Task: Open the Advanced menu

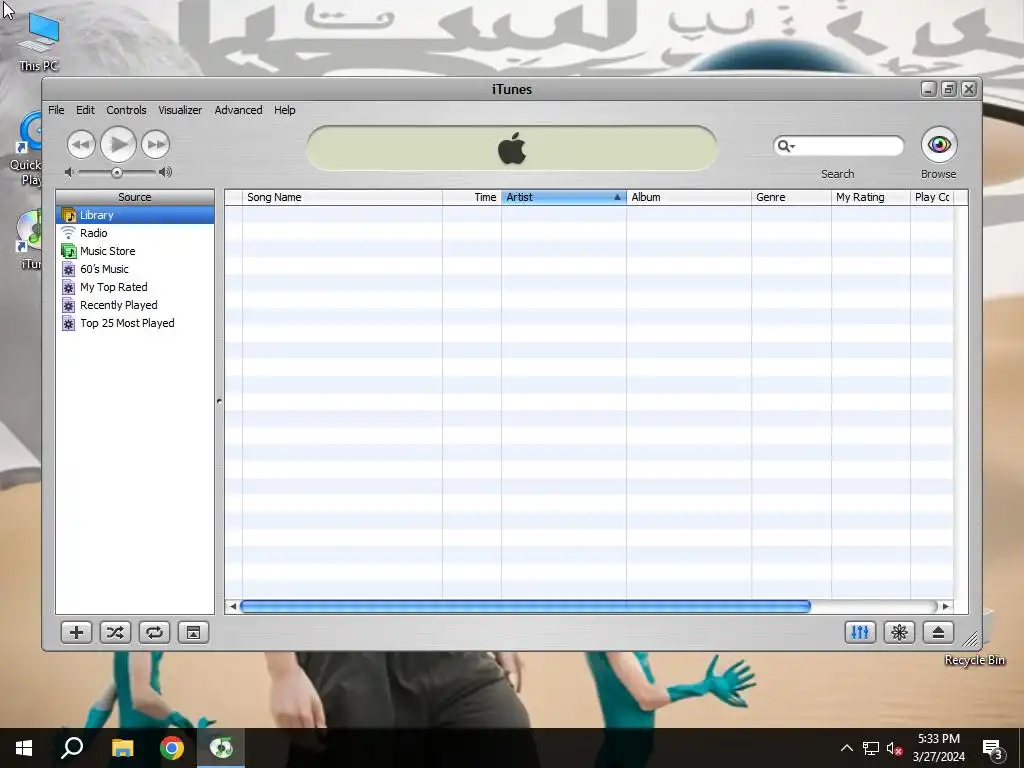Action: point(238,110)
